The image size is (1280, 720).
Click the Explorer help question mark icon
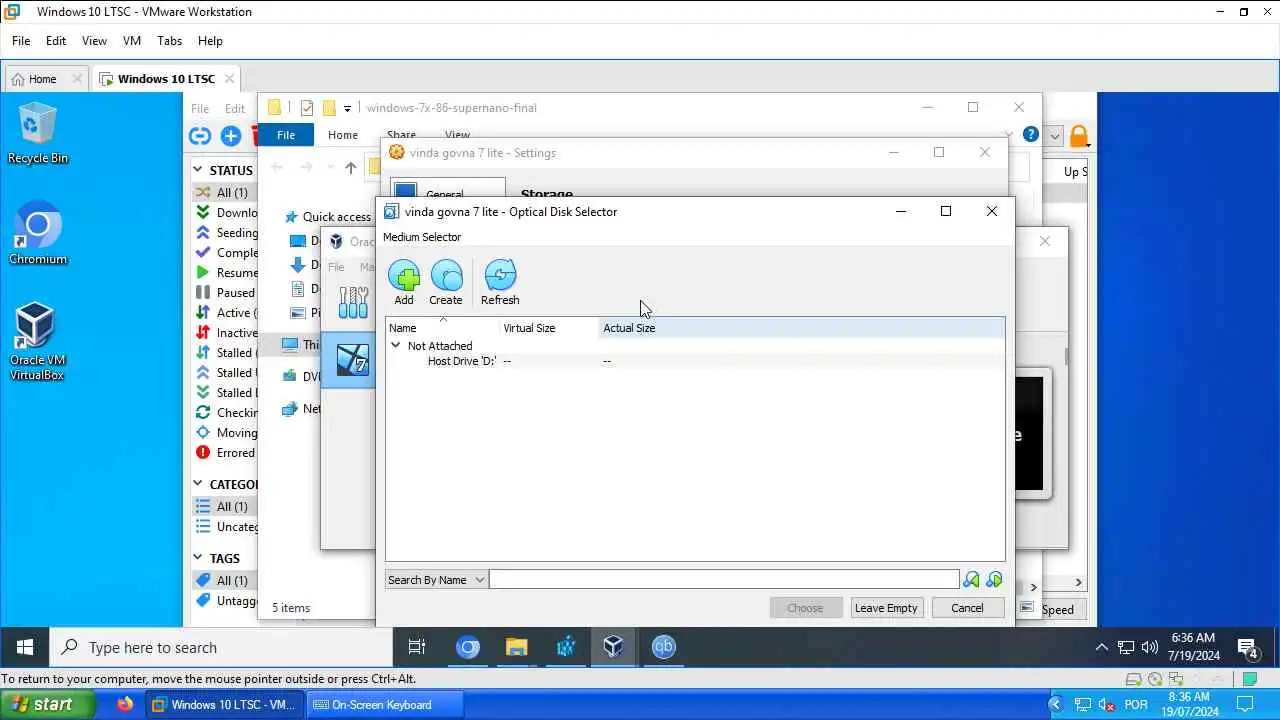pyautogui.click(x=1031, y=134)
